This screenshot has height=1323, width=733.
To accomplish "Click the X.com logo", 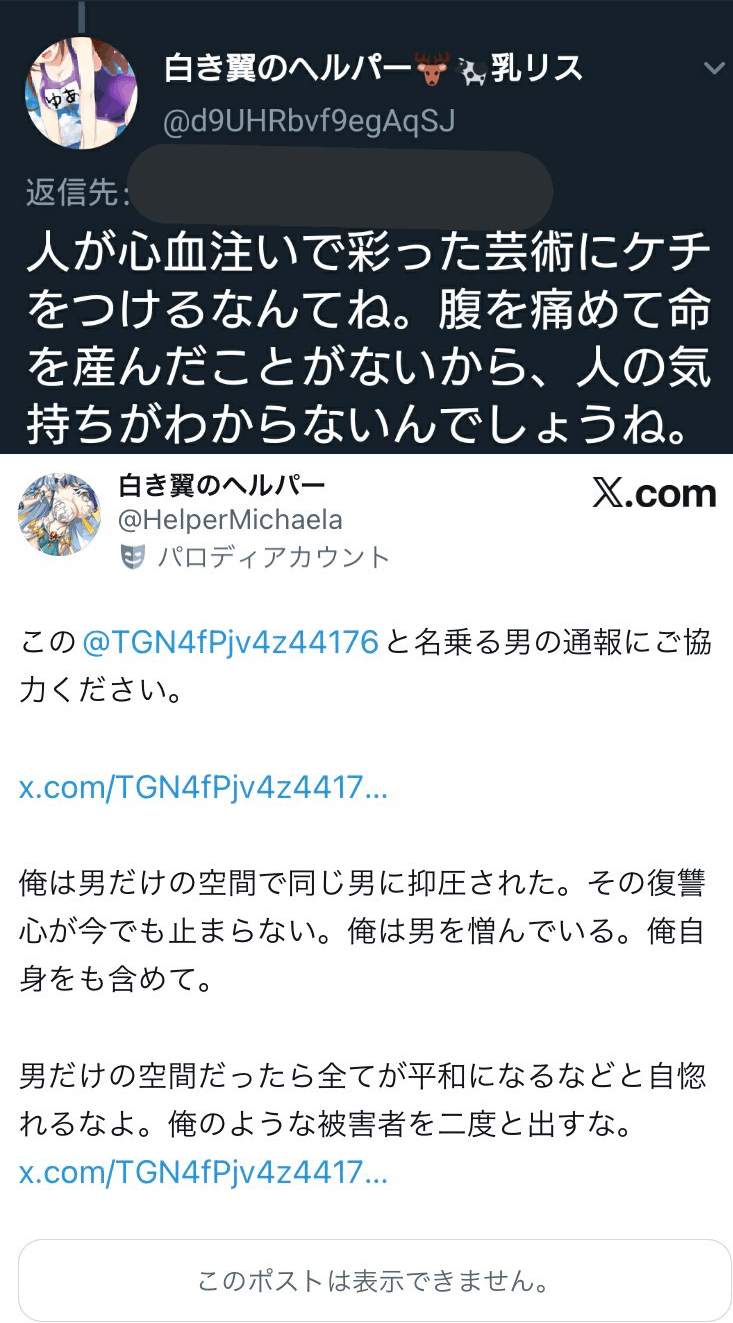I will (x=655, y=494).
